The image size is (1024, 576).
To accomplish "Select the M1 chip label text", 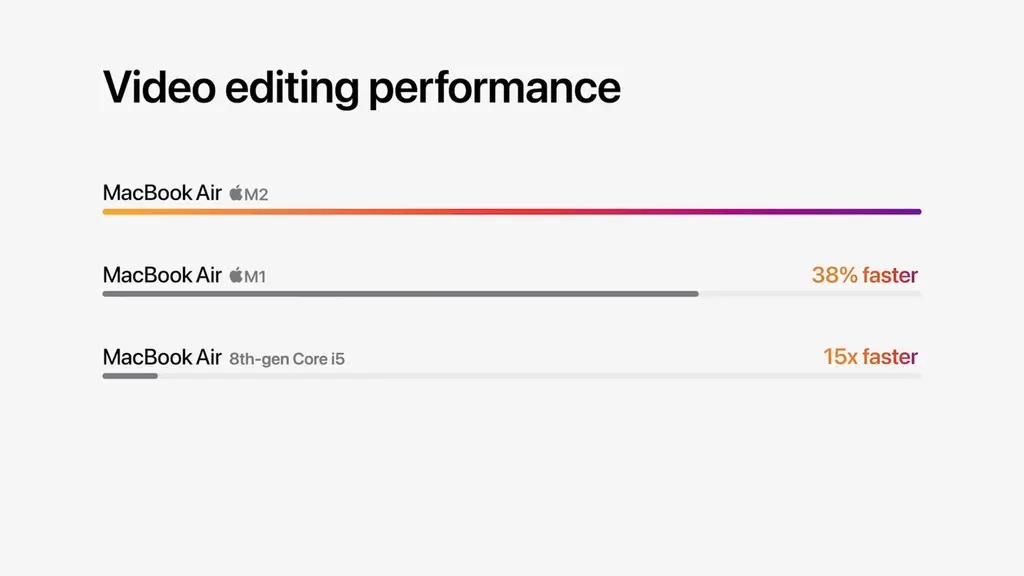I will pyautogui.click(x=256, y=276).
